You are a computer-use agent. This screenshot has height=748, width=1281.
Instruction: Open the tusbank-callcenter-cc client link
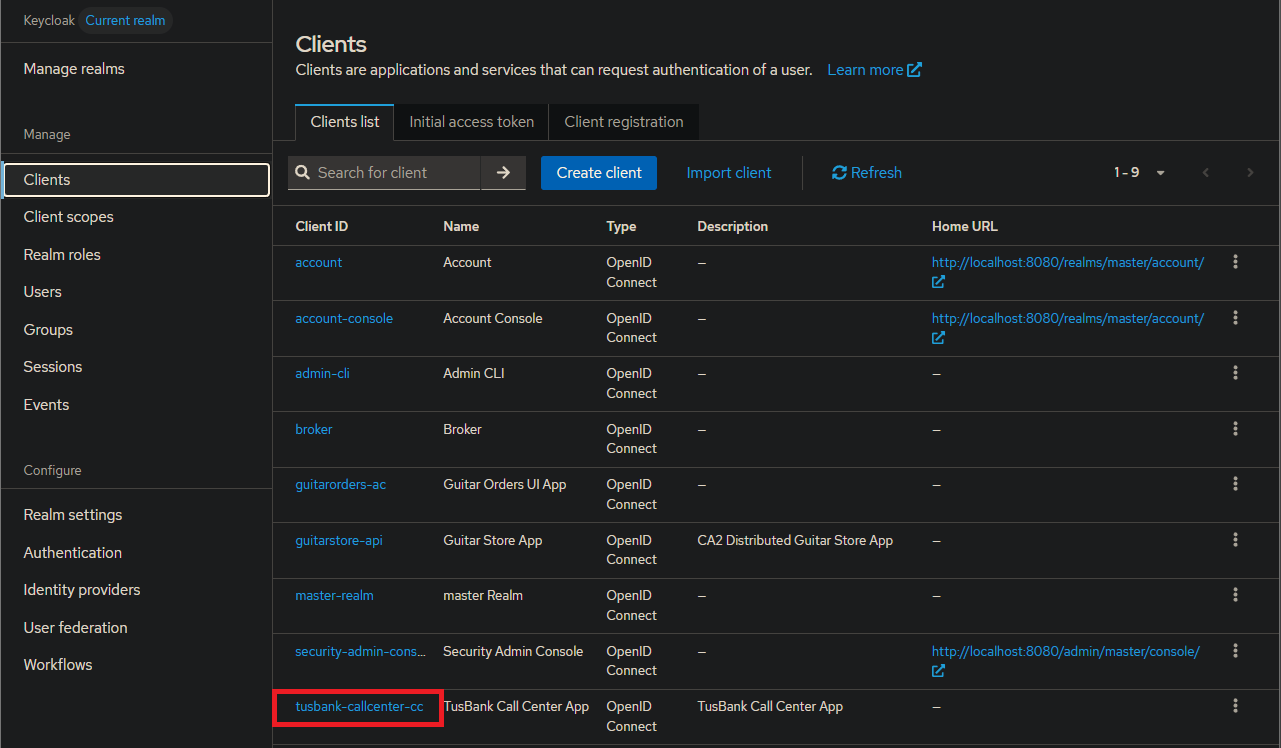(359, 706)
